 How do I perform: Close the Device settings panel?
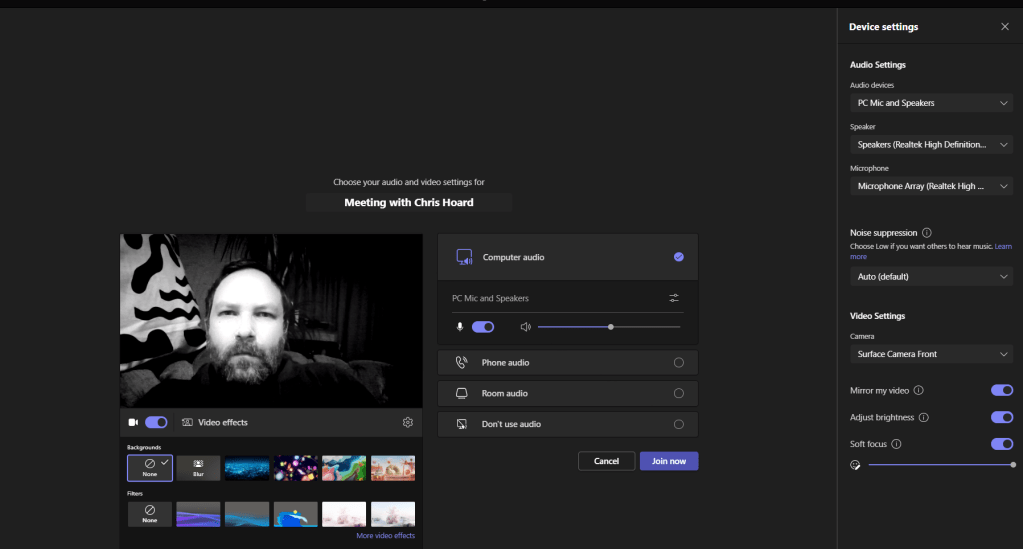[x=1005, y=27]
